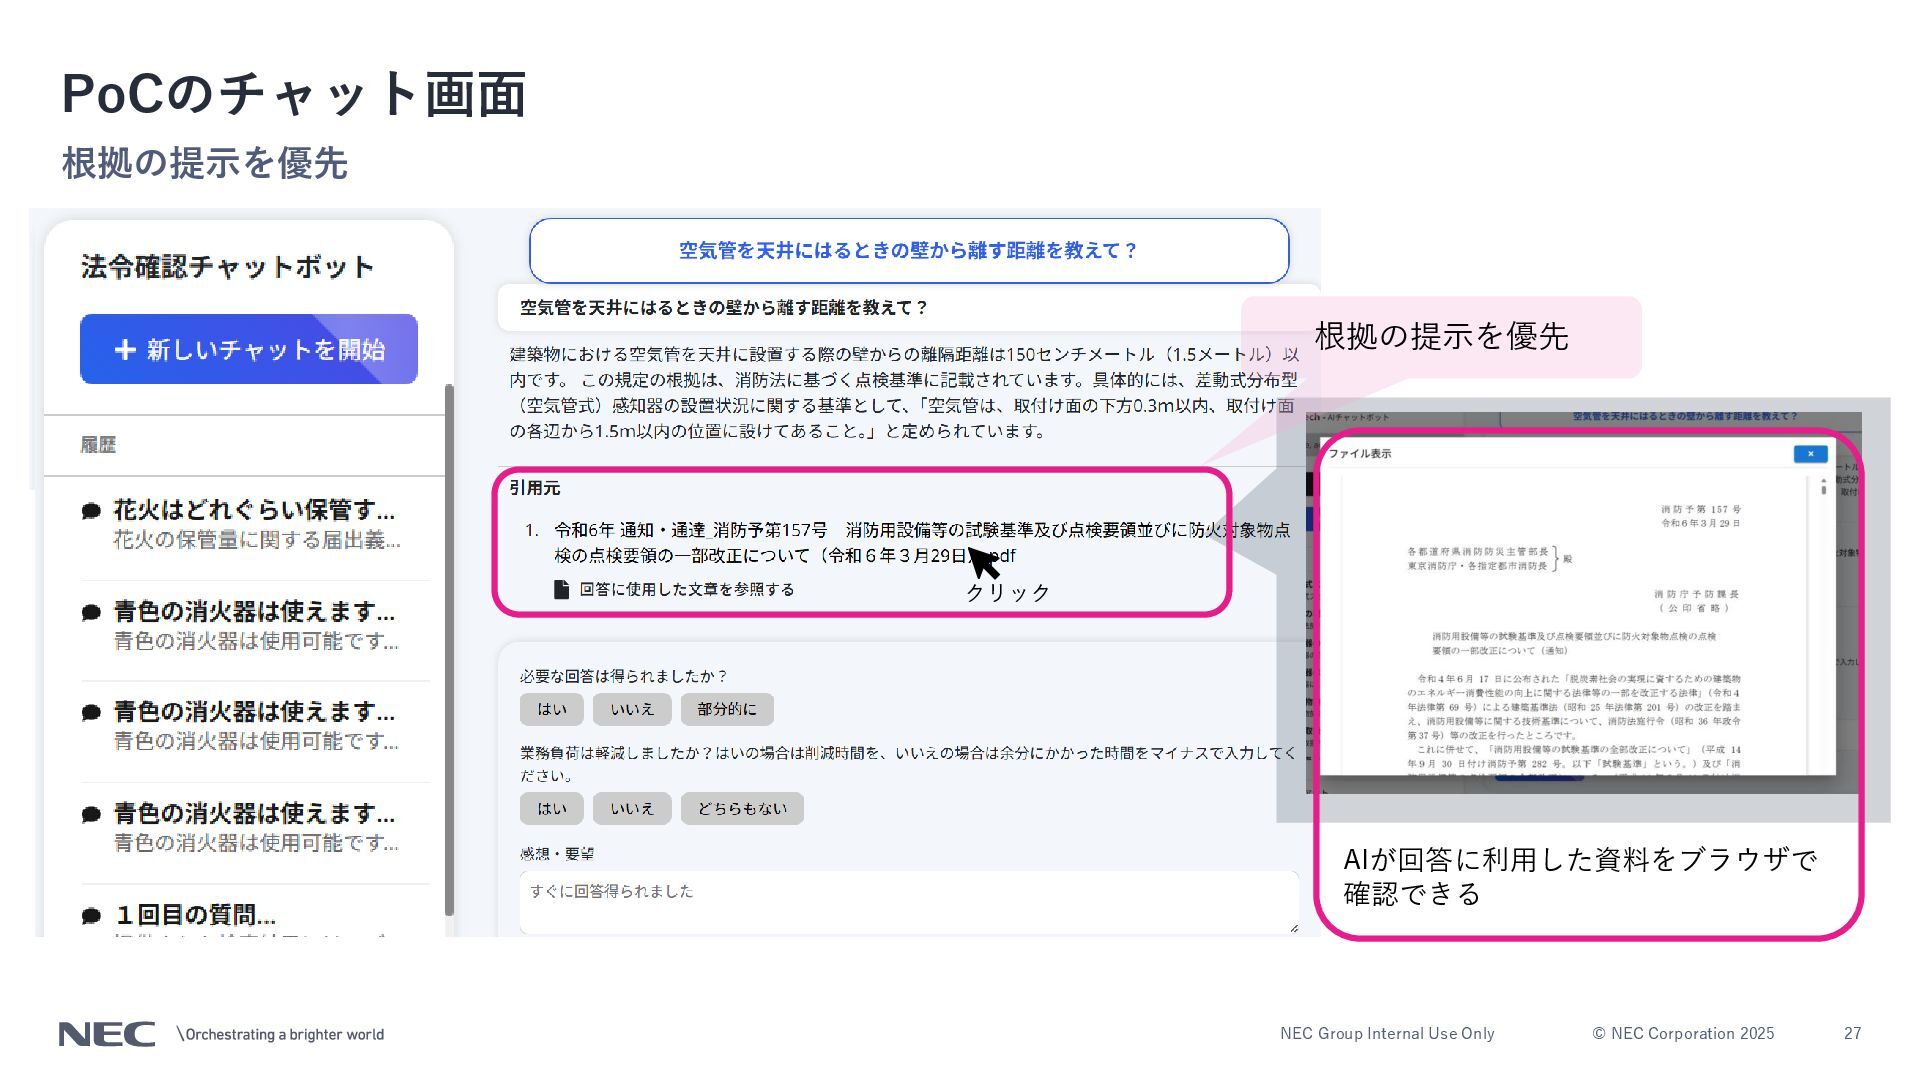Viewport: 1920px width, 1080px height.
Task: Click the NEC logo in footer
Action: pos(107,1034)
